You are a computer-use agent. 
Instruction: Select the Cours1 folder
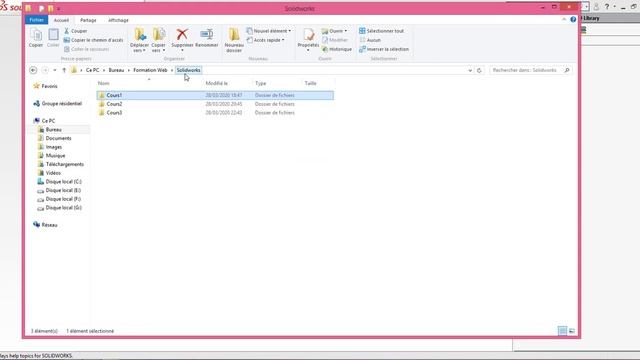pos(215,95)
